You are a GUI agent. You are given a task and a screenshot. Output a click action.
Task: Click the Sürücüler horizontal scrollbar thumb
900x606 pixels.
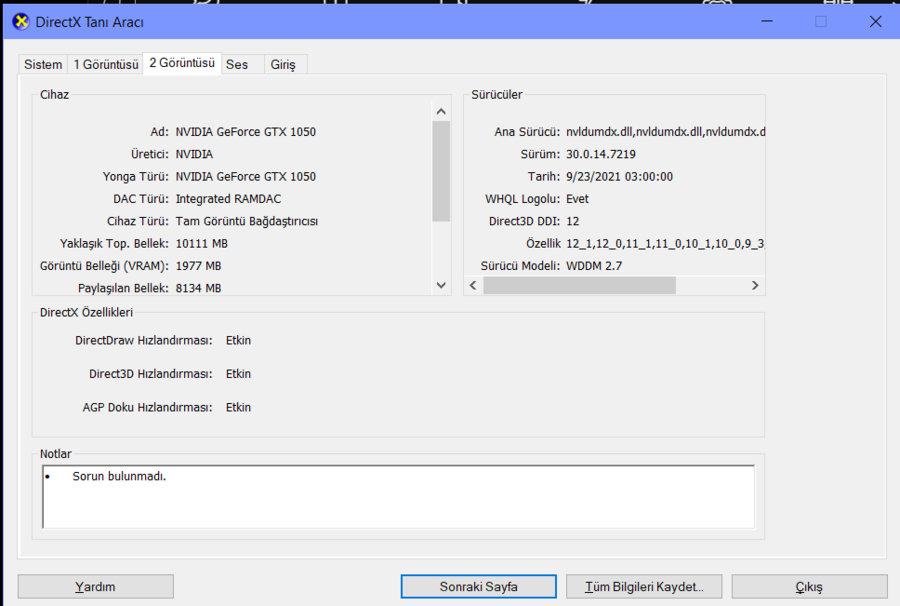tap(579, 285)
